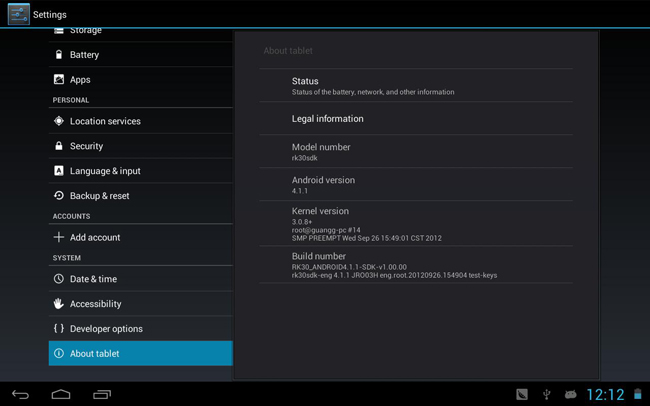Open the Storage settings row
The height and width of the screenshot is (406, 650).
pyautogui.click(x=141, y=34)
